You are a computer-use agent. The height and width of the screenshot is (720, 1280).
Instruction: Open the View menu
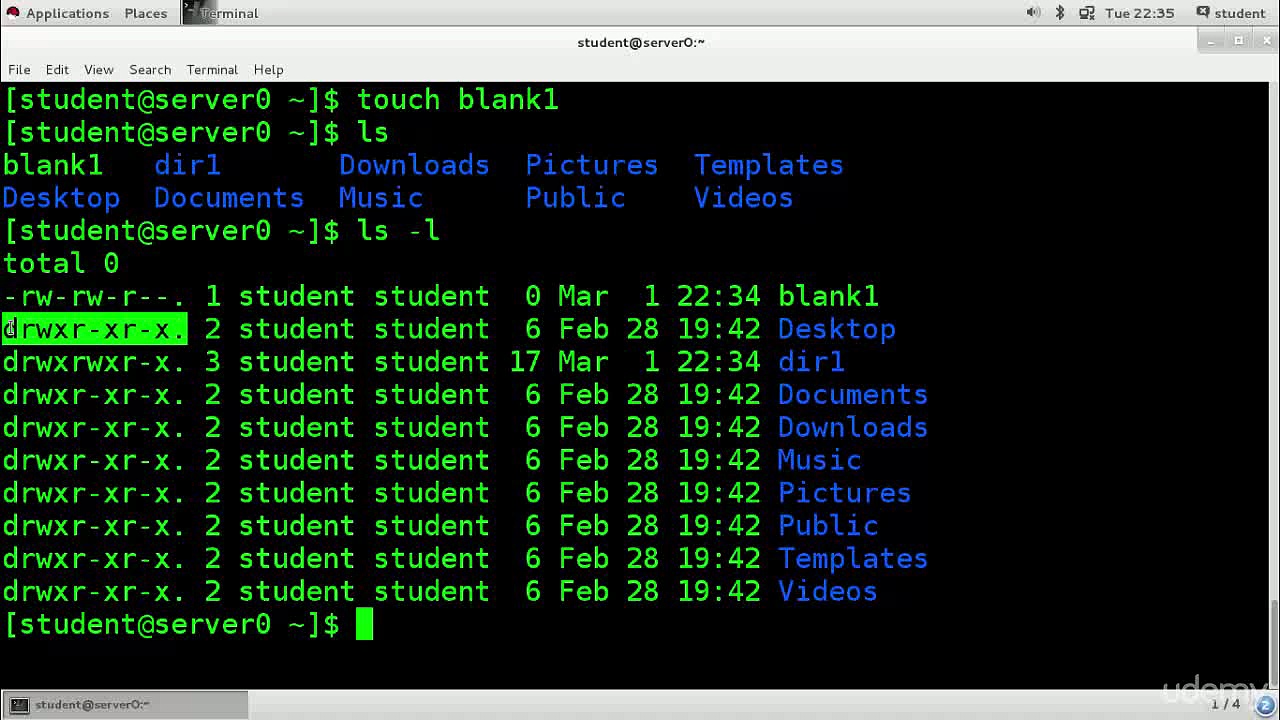click(98, 69)
